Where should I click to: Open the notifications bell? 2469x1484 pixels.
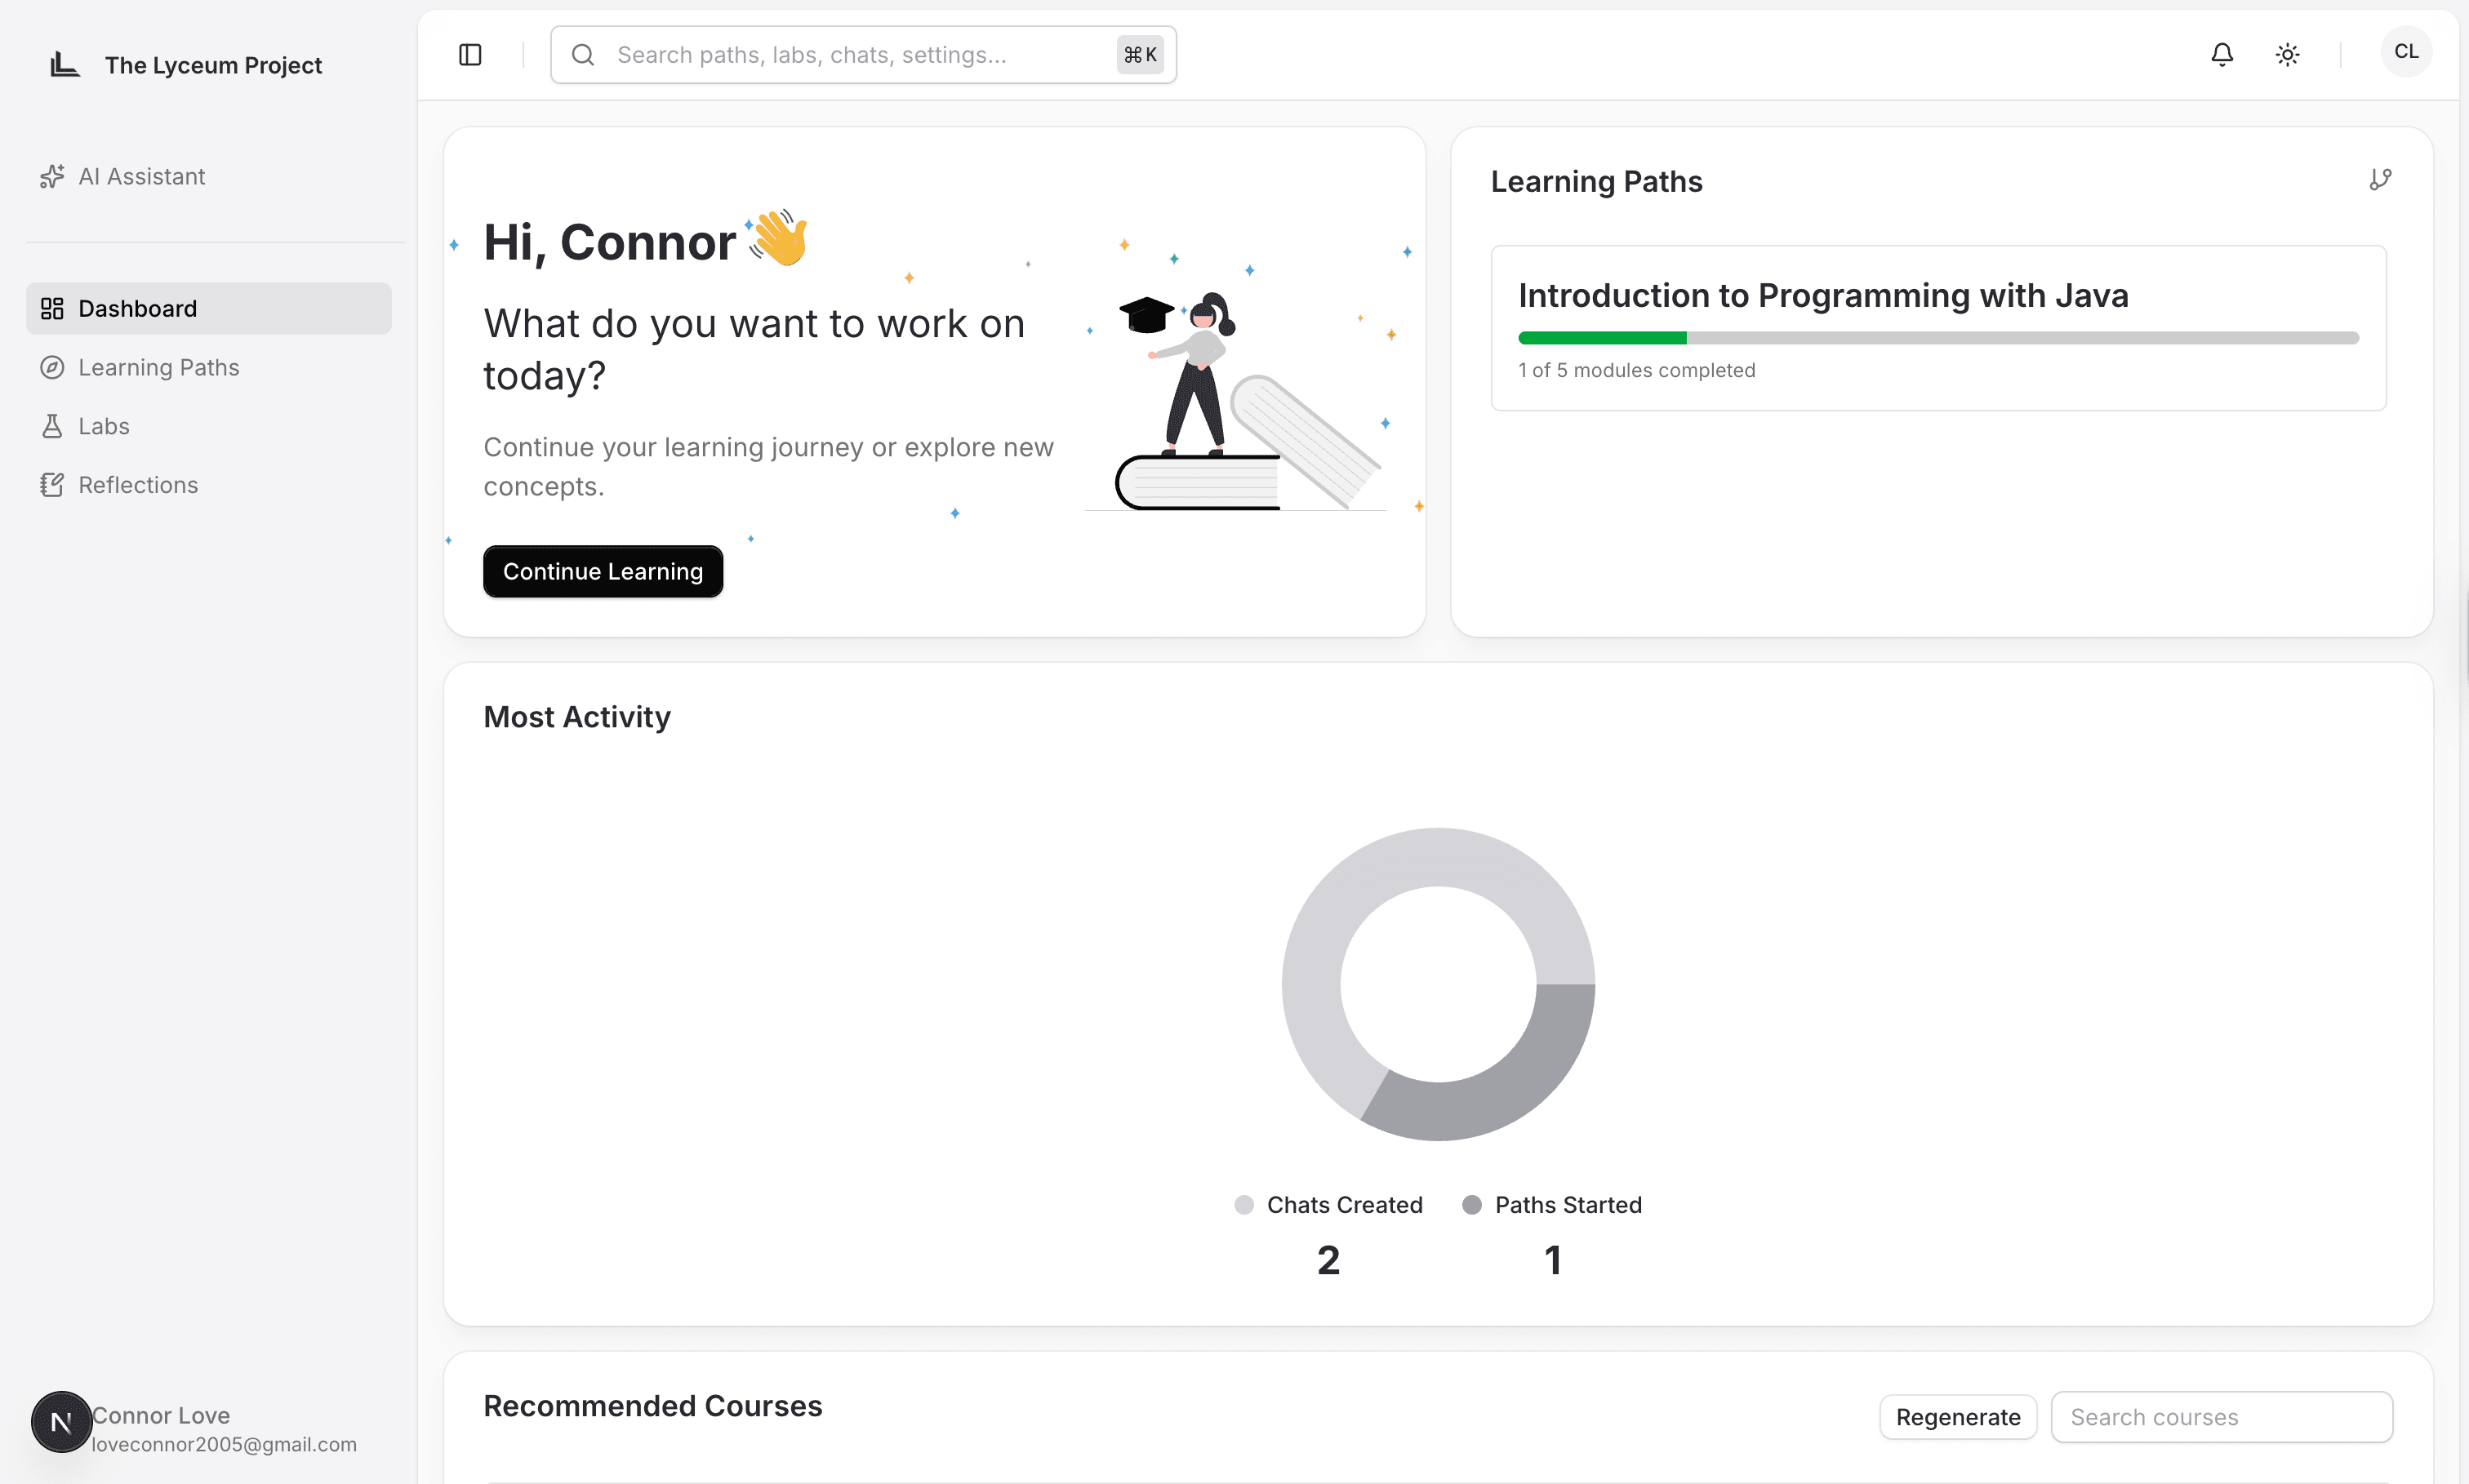(x=2221, y=55)
